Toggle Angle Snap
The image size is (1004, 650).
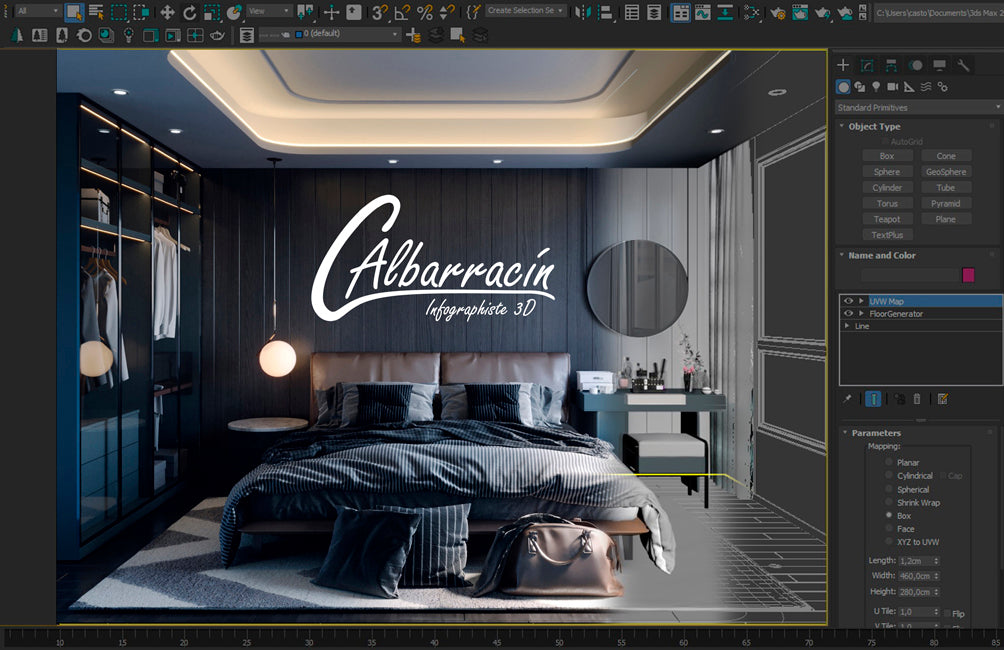click(x=402, y=12)
